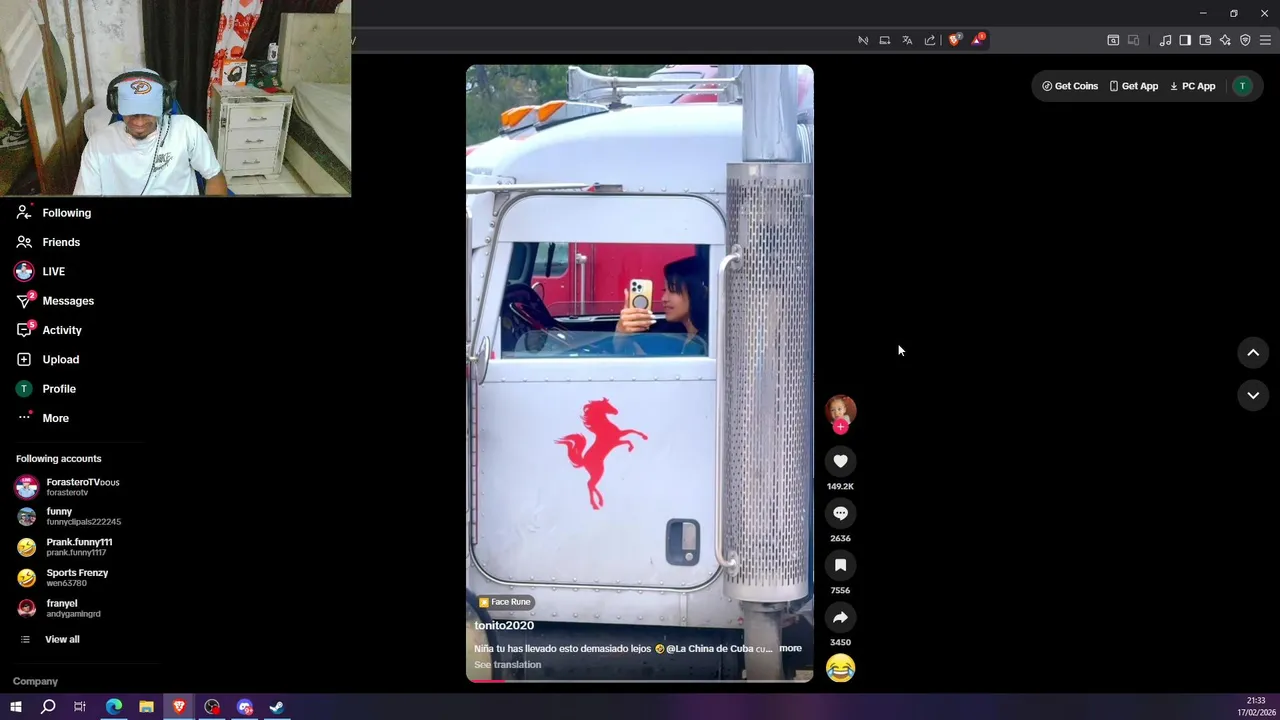
Task: Expand caption with more link
Action: pyautogui.click(x=790, y=648)
